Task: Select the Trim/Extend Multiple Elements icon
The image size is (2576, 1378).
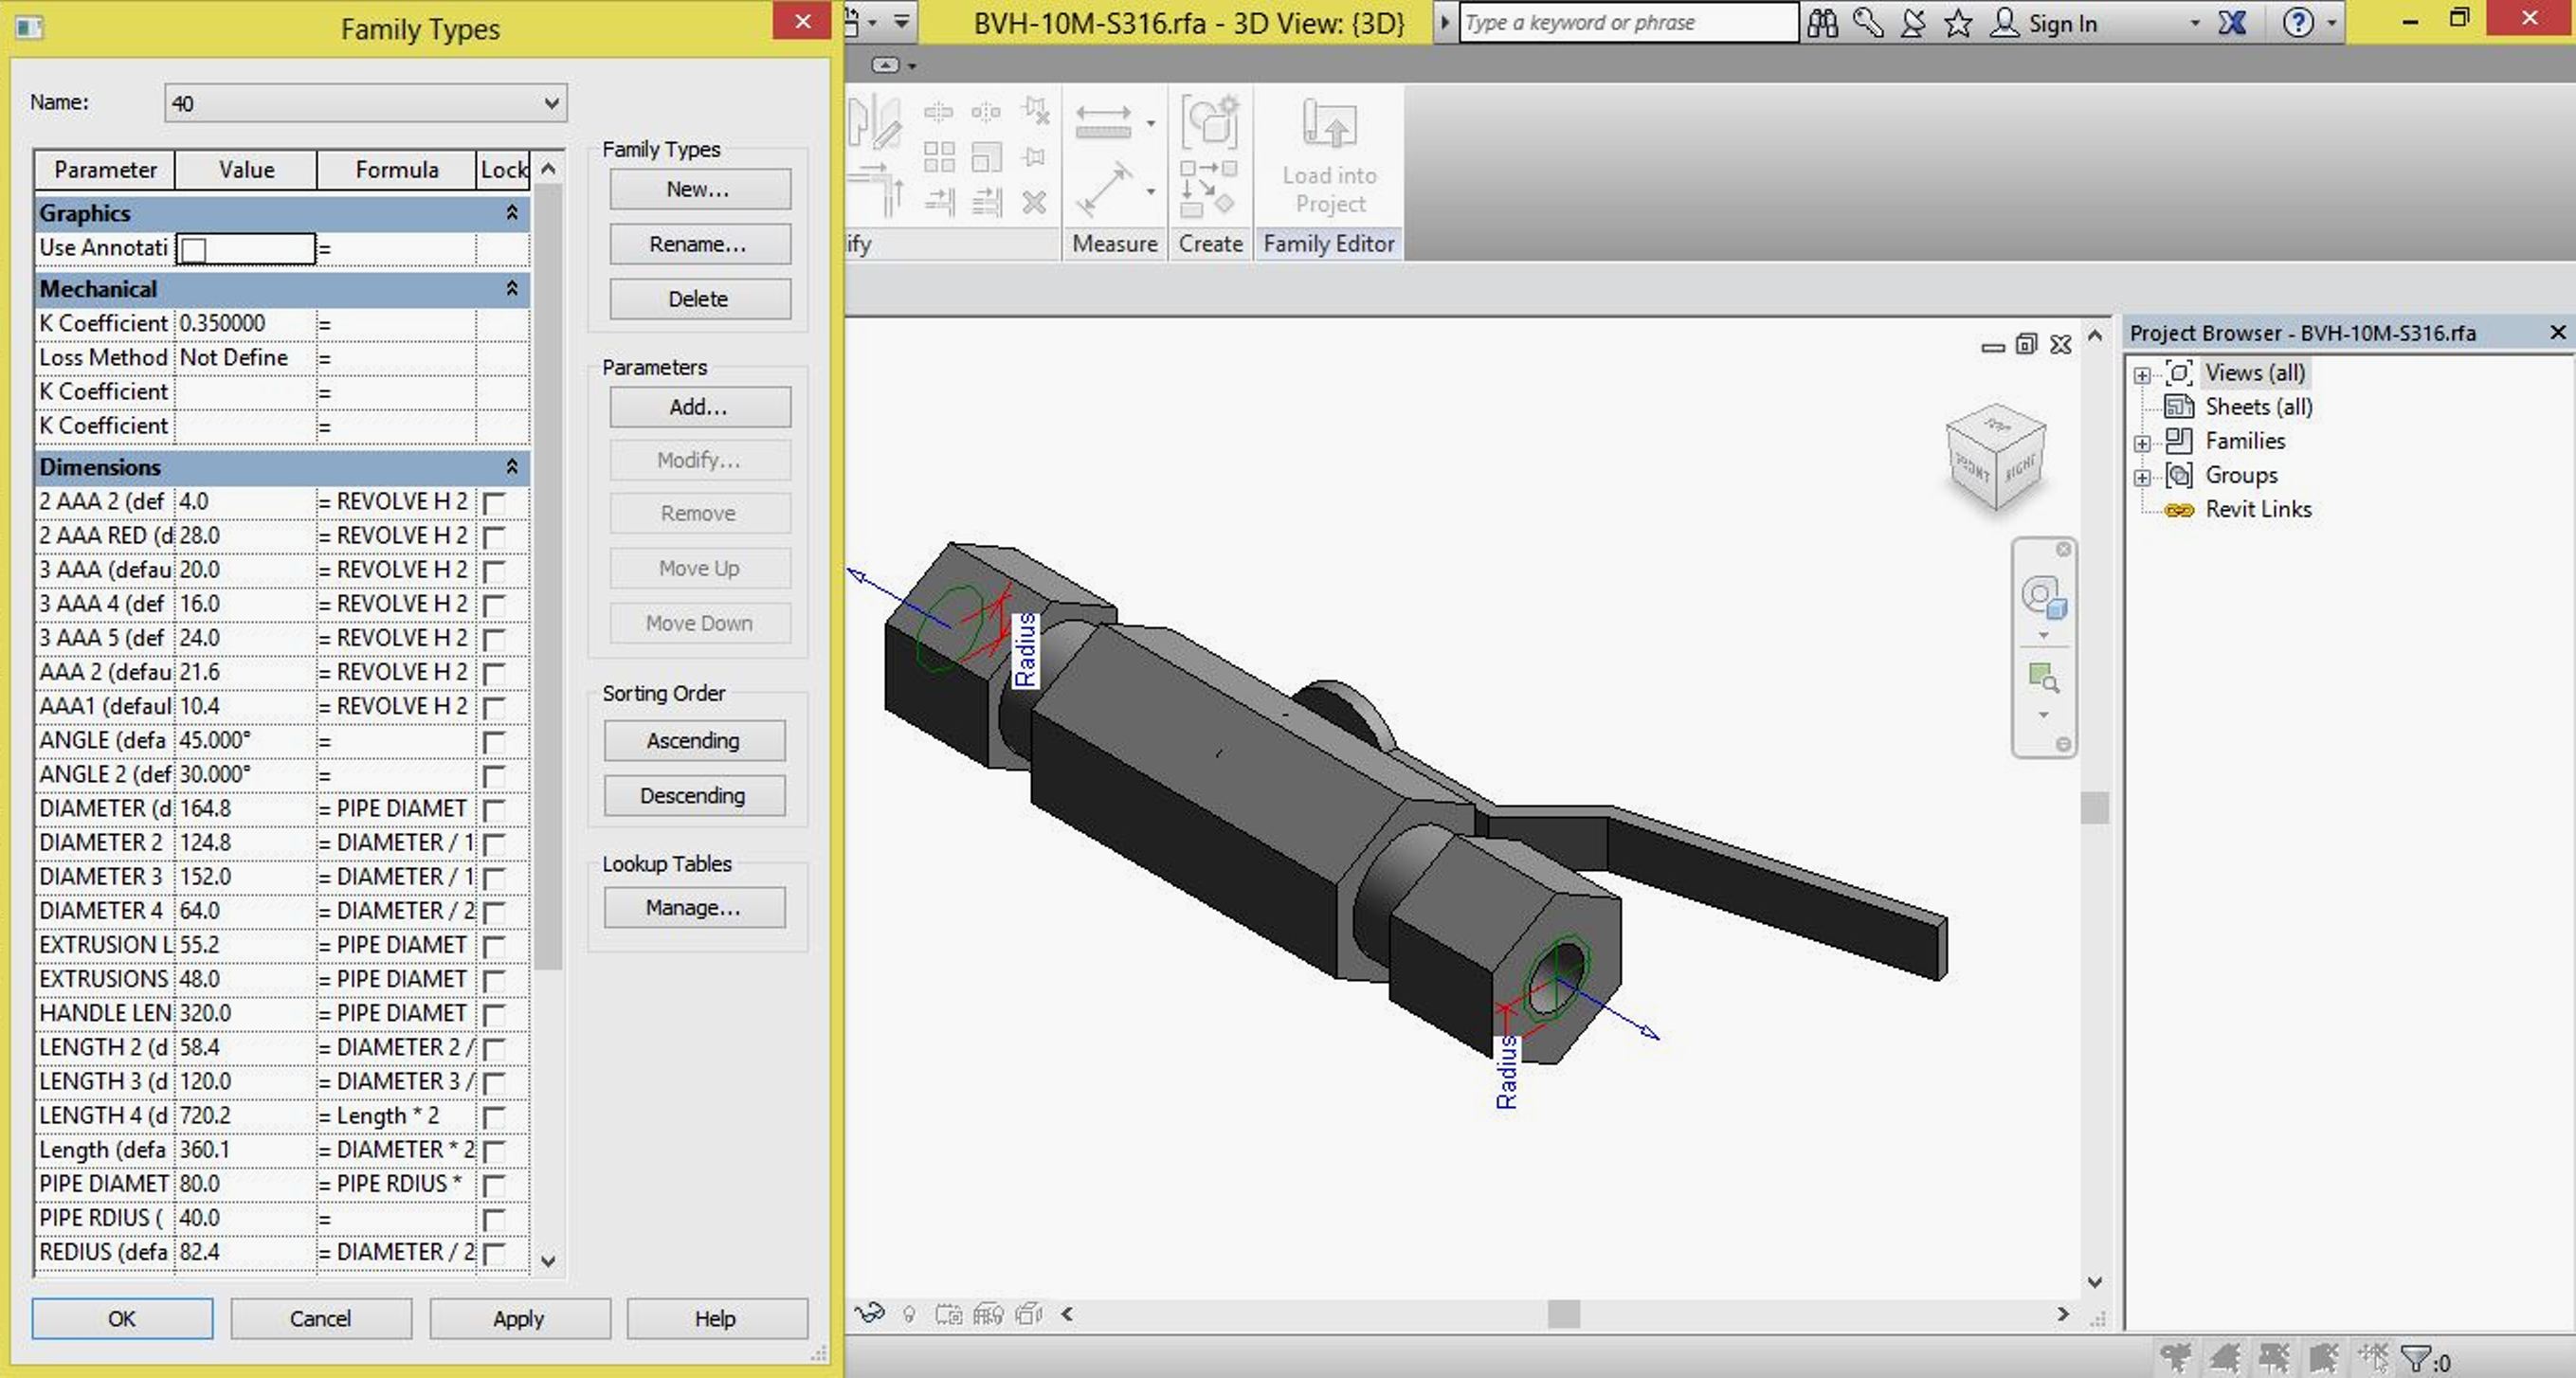Action: tap(986, 203)
